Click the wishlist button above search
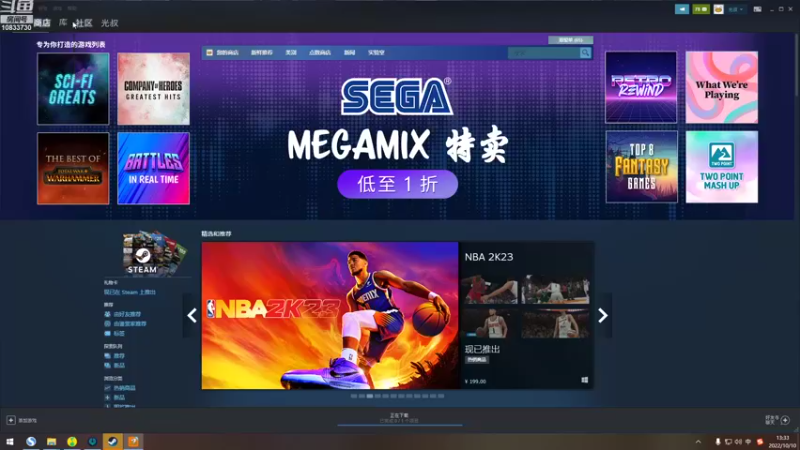The width and height of the screenshot is (800, 450). pyautogui.click(x=570, y=40)
